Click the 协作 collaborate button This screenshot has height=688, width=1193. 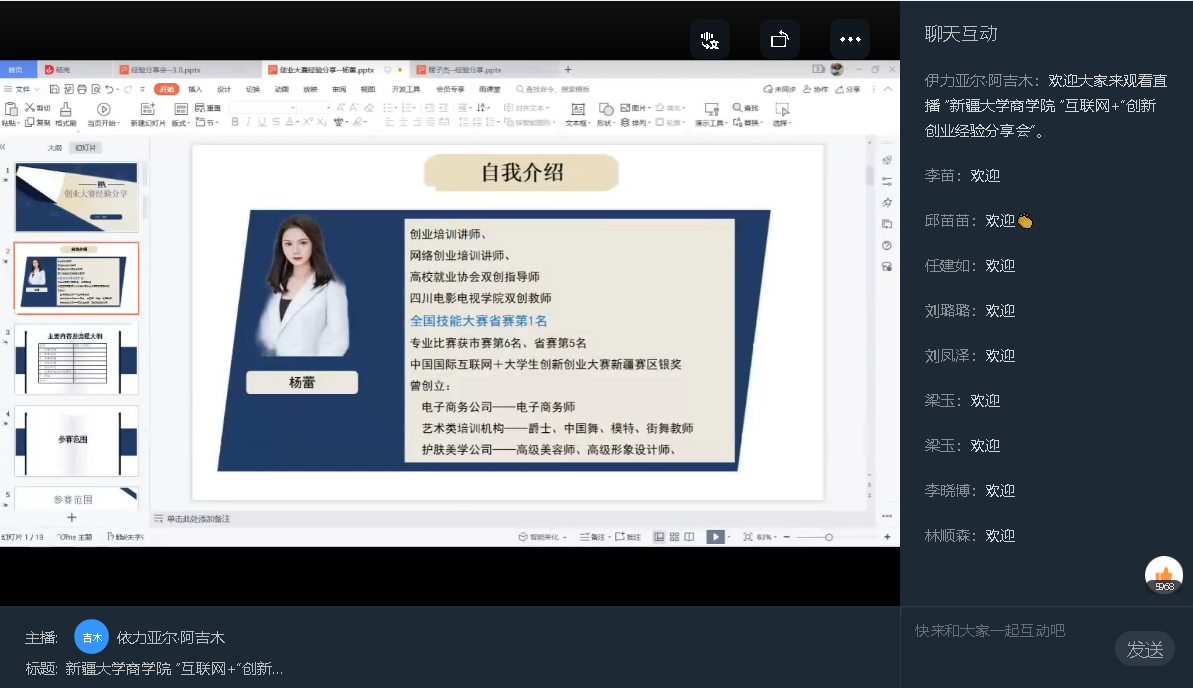(816, 89)
